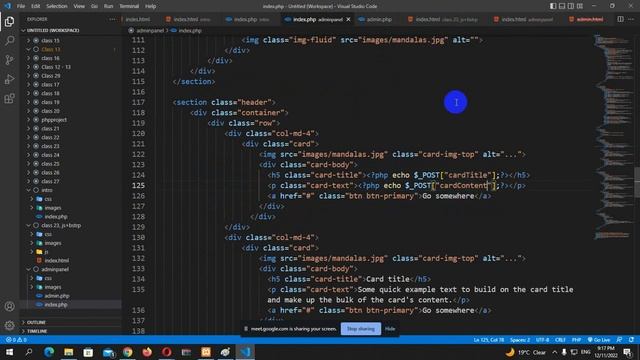Image resolution: width=640 pixels, height=360 pixels.
Task: Change the Spaces: 2 indentation setting
Action: tap(520, 340)
